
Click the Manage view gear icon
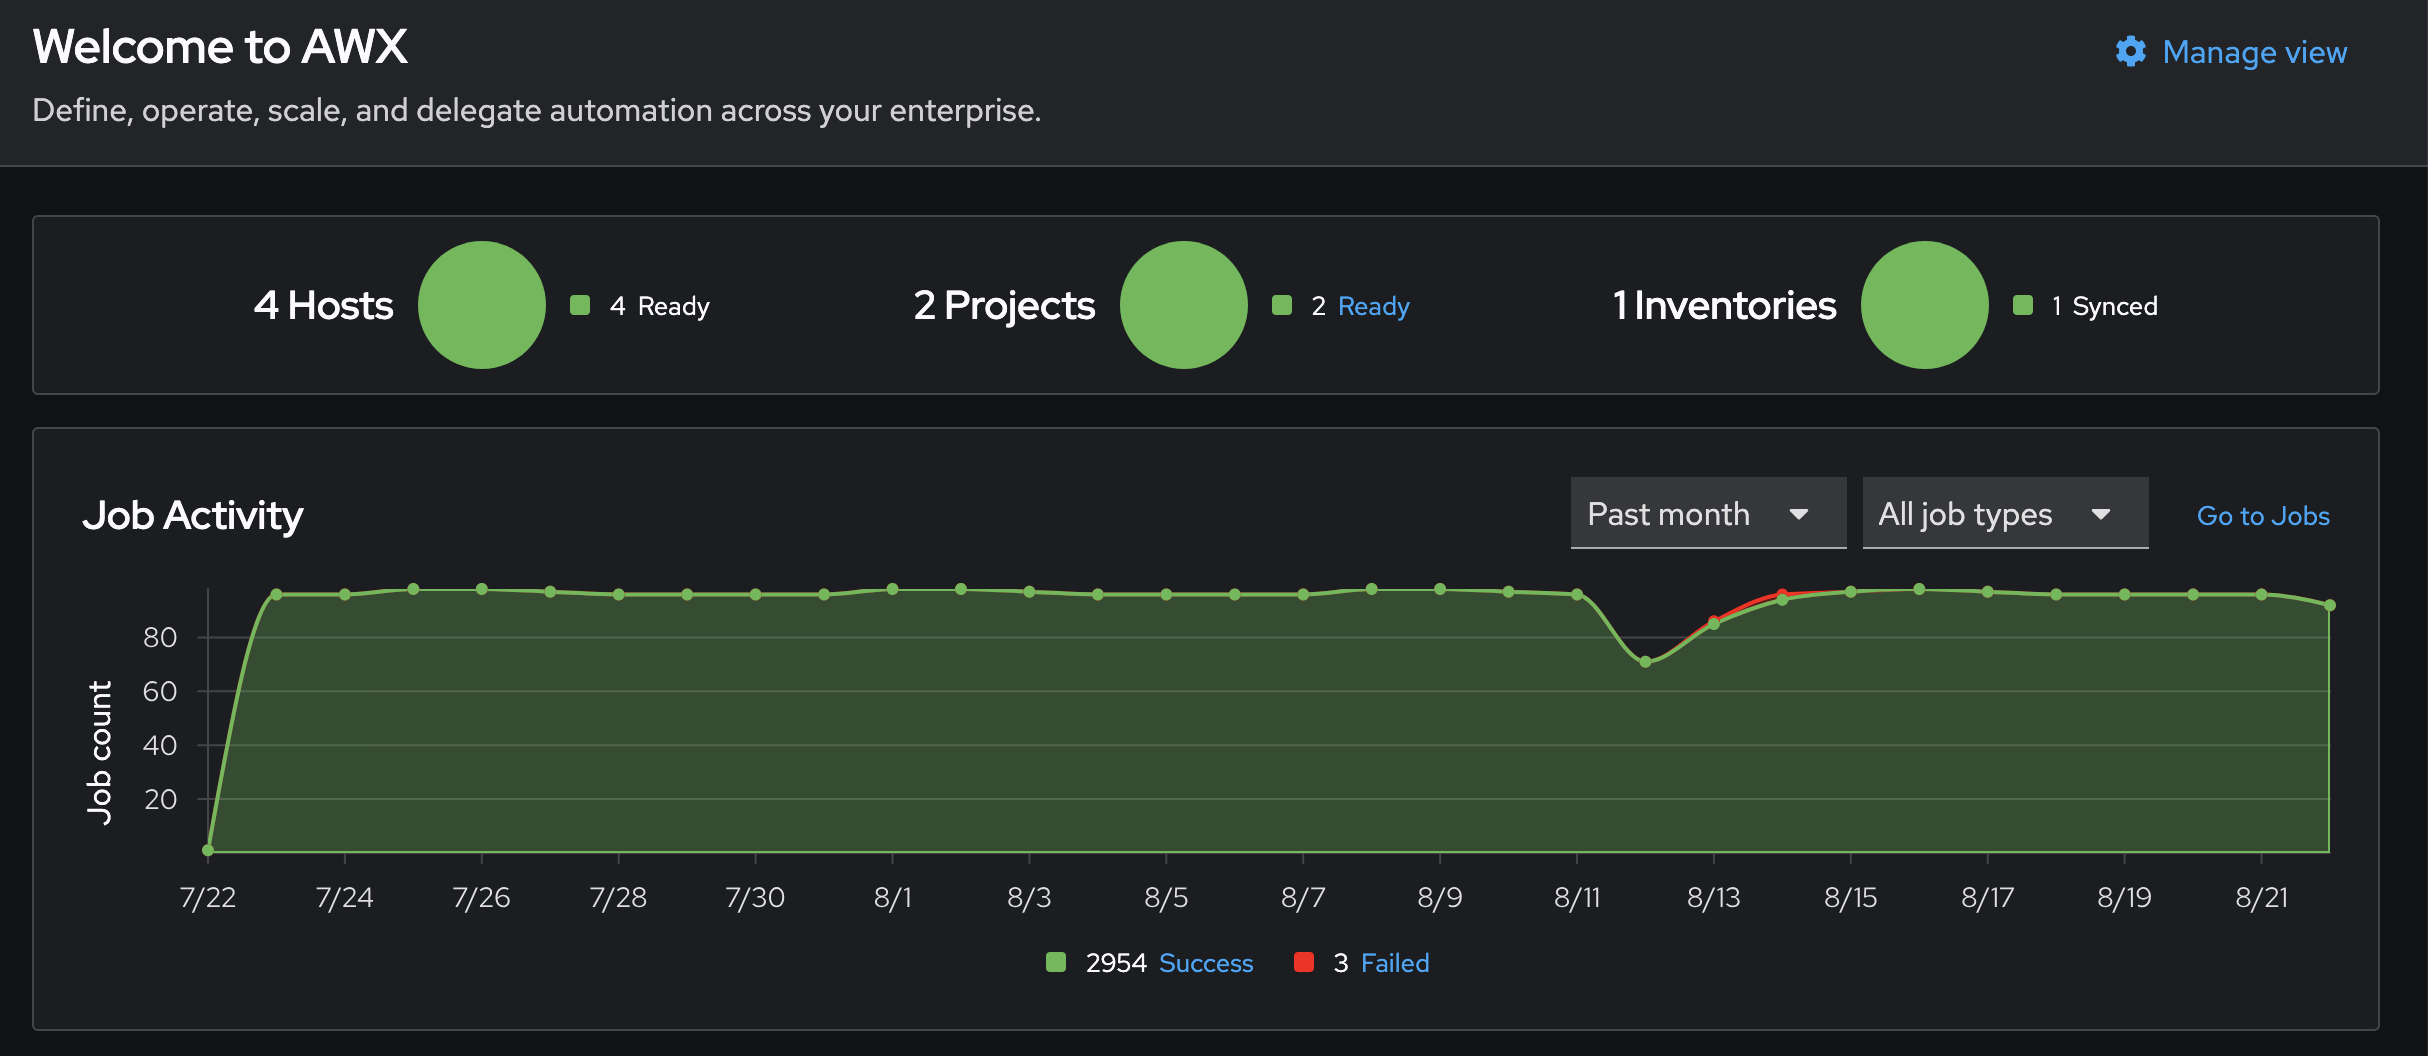point(2131,52)
